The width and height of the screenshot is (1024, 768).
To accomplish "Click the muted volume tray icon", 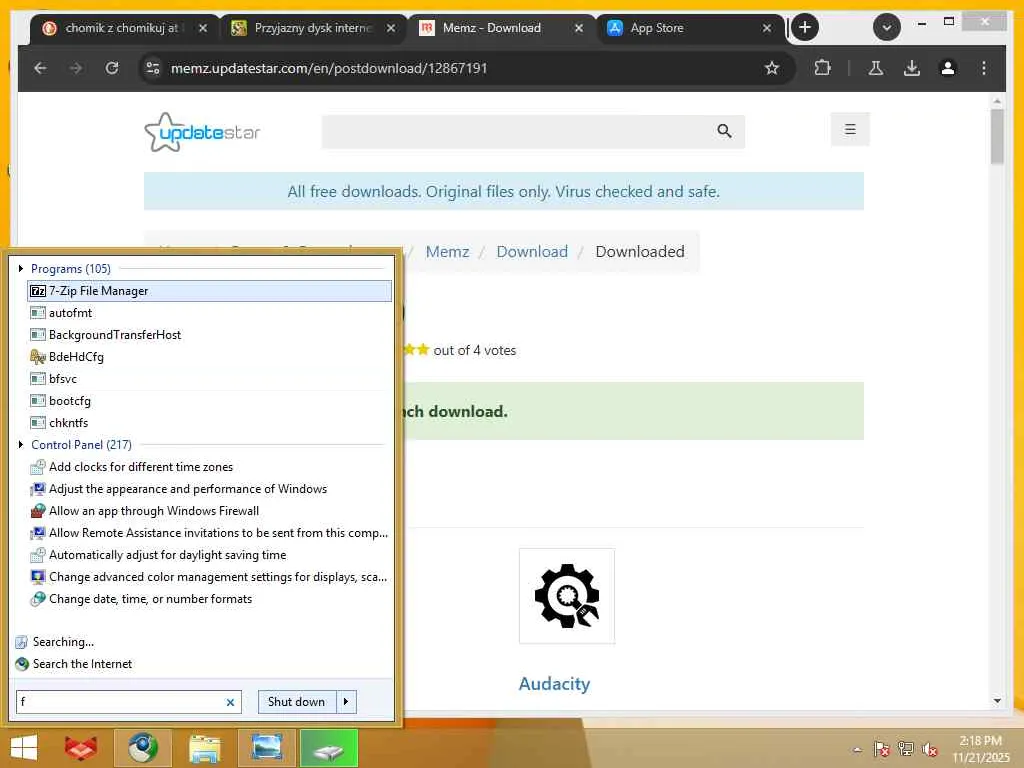I will (930, 749).
